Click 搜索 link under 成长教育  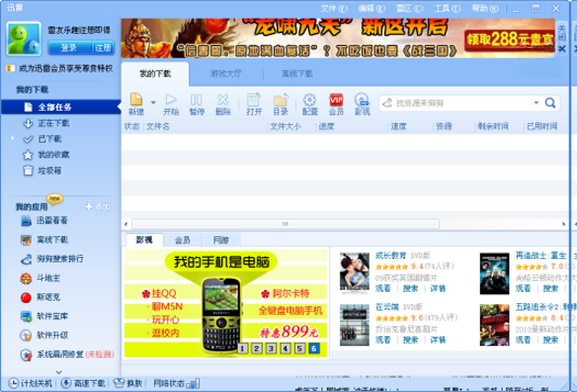click(x=411, y=289)
